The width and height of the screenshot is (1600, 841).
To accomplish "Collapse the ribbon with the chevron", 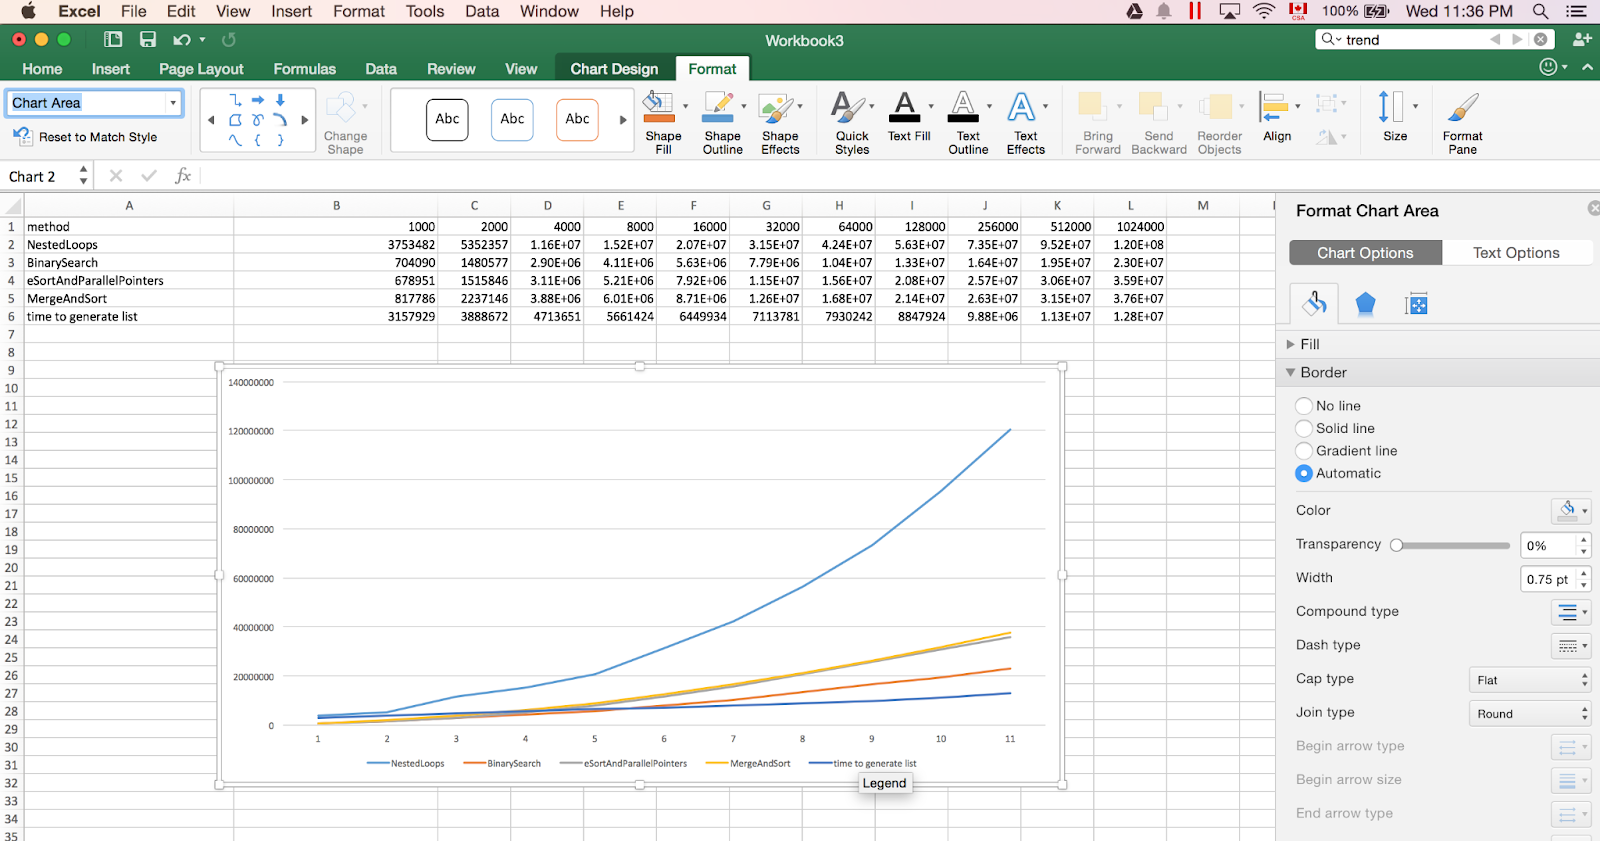I will [1587, 67].
